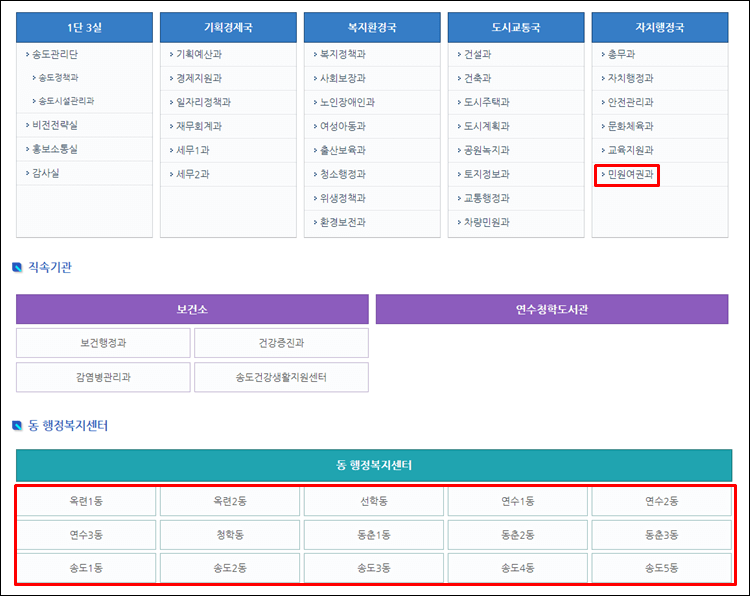750x596 pixels.
Task: Open 자치행정과 department
Action: coord(630,78)
